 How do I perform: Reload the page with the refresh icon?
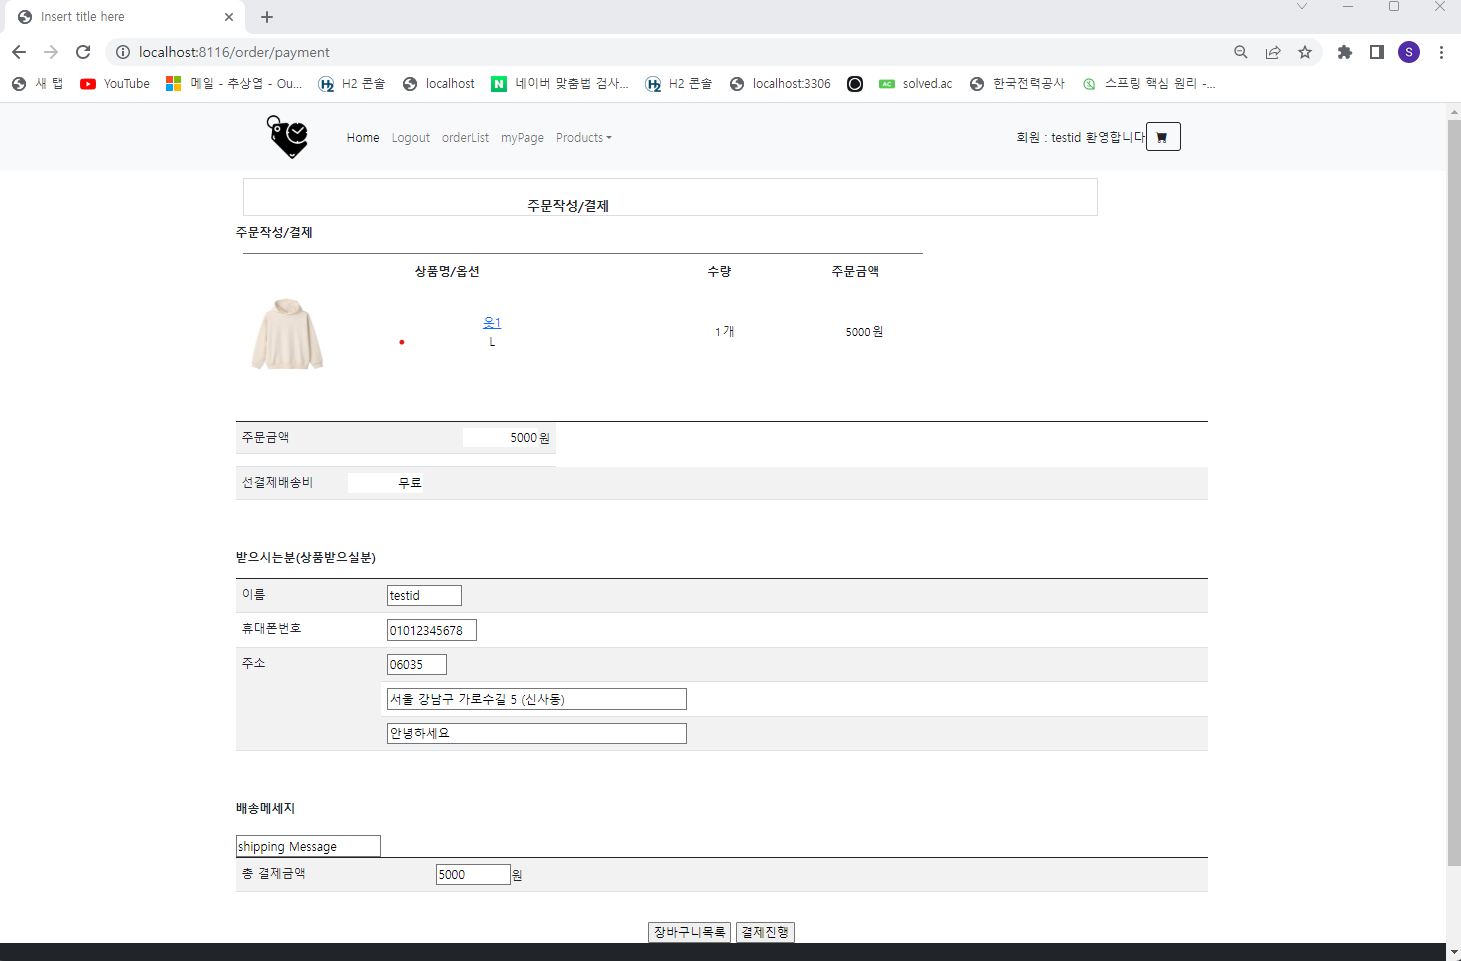coord(83,52)
